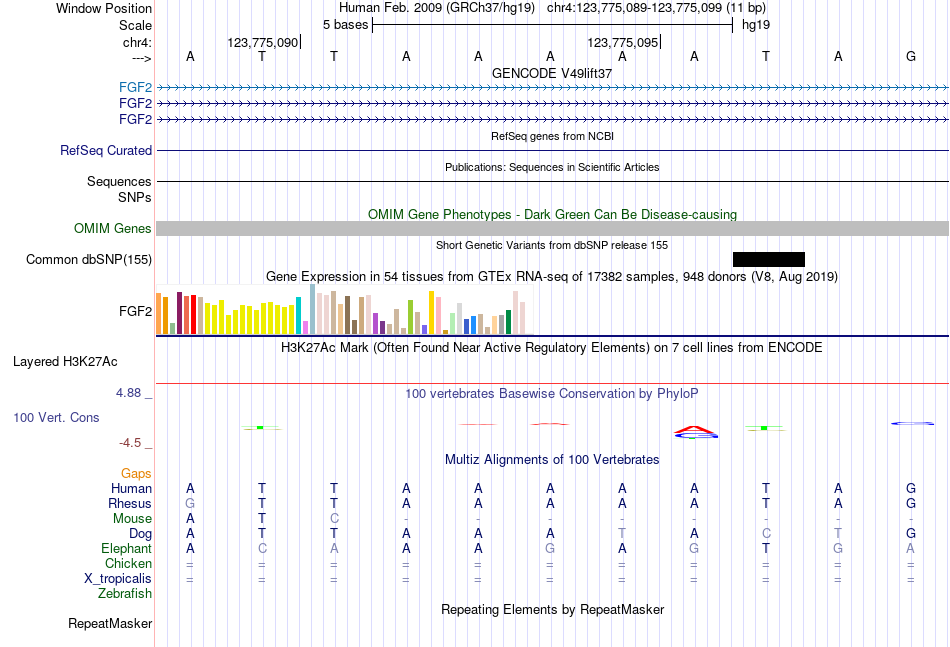The height and width of the screenshot is (647, 950).
Task: Click the RepeatMasker track label
Action: 110,623
